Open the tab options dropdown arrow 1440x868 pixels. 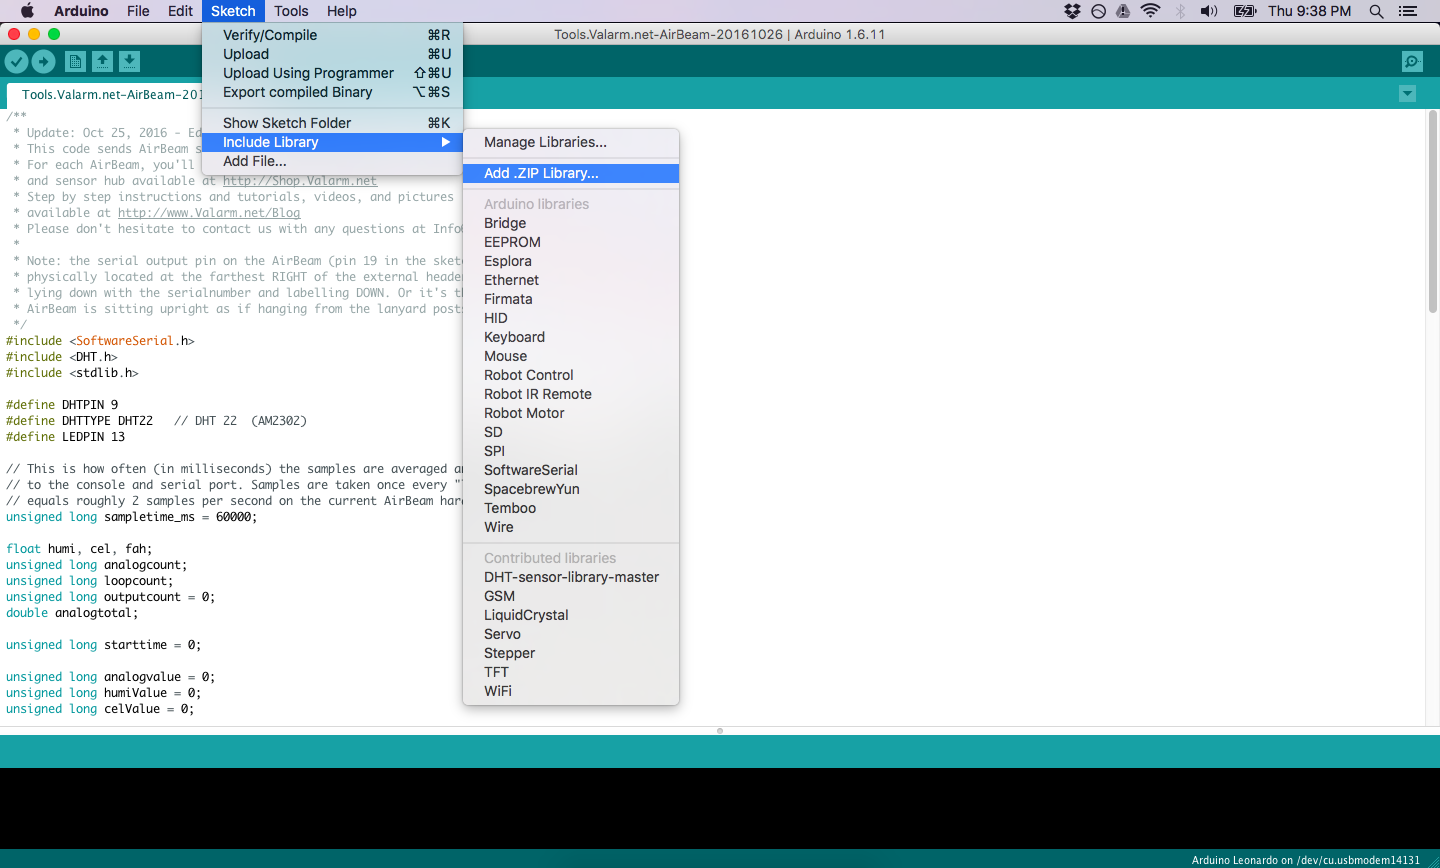(x=1407, y=94)
